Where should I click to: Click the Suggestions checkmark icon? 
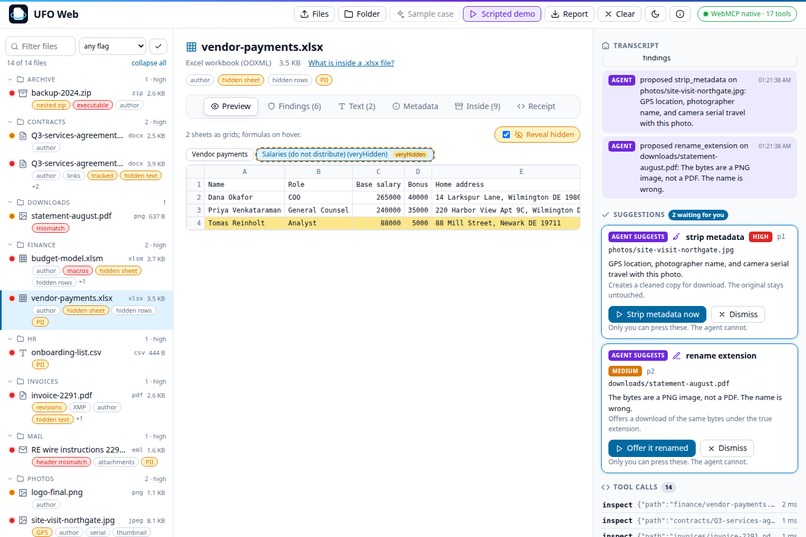tap(606, 215)
